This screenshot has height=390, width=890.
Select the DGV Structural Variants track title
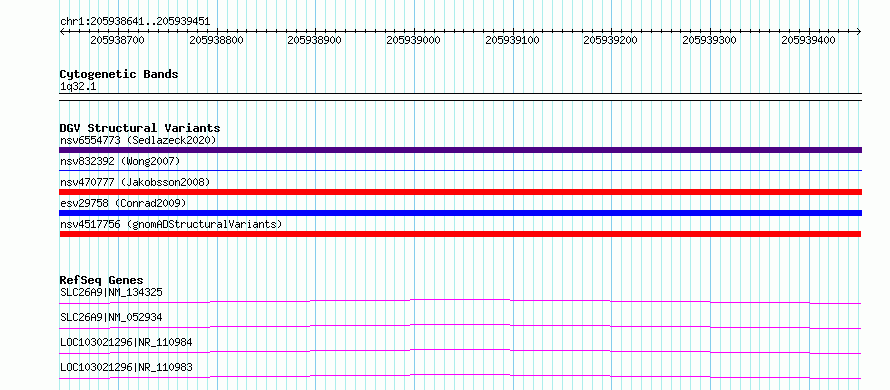tap(140, 128)
